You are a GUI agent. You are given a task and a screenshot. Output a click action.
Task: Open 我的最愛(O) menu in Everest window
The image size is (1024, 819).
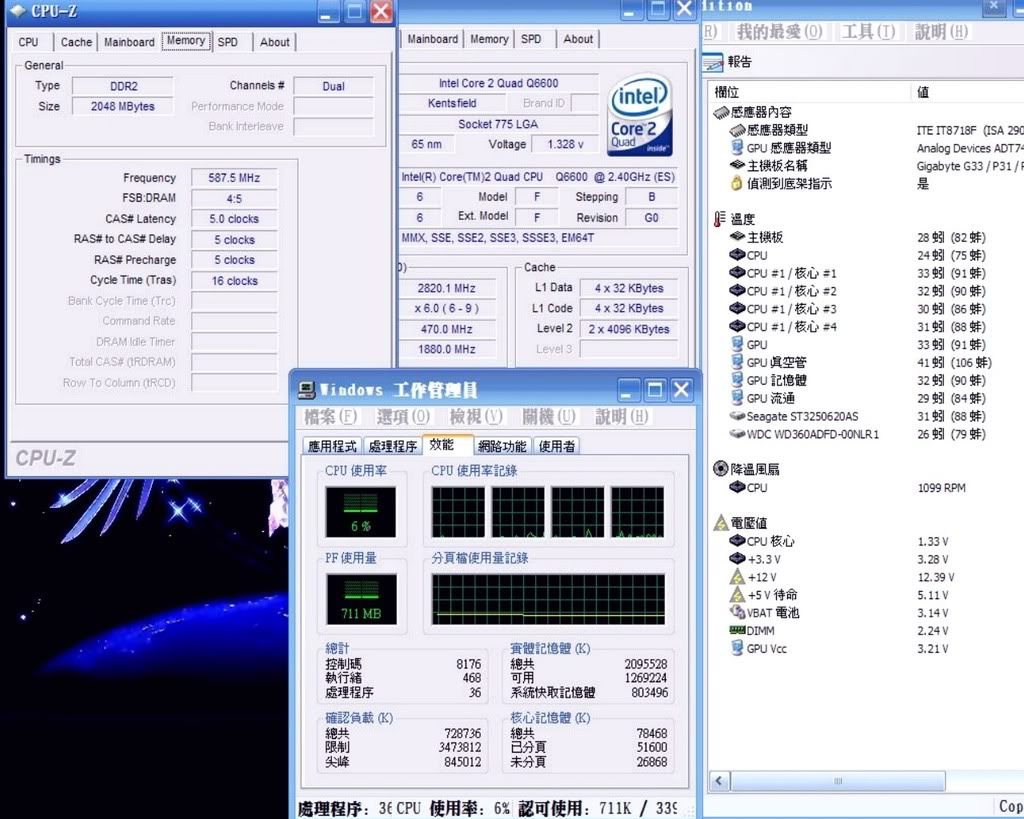(779, 31)
